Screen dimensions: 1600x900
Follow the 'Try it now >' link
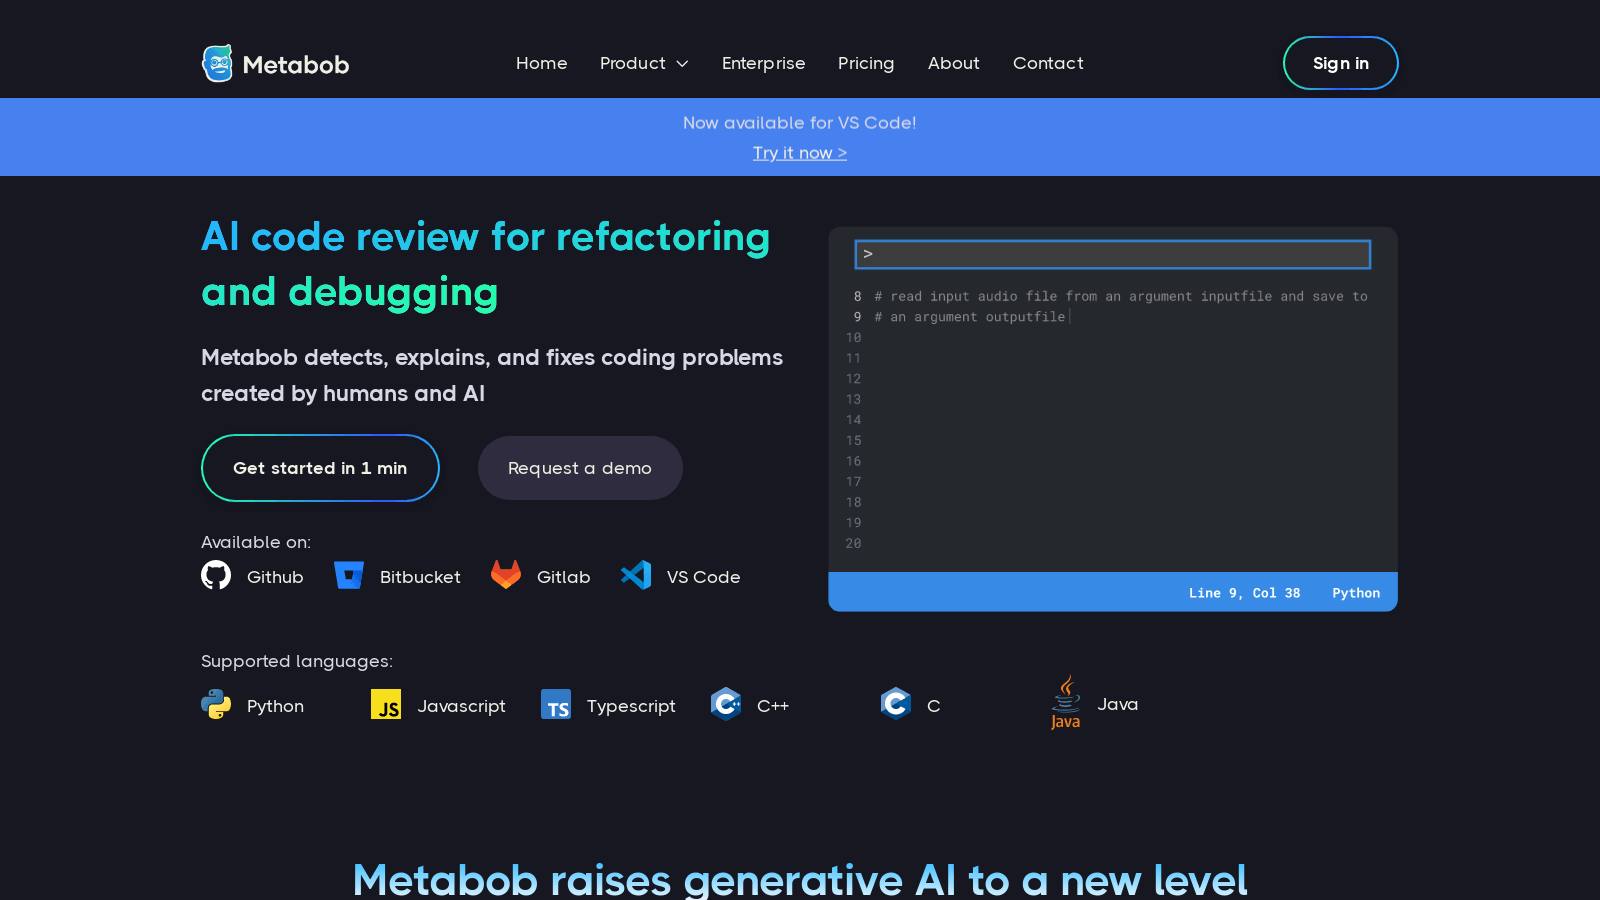tap(800, 153)
